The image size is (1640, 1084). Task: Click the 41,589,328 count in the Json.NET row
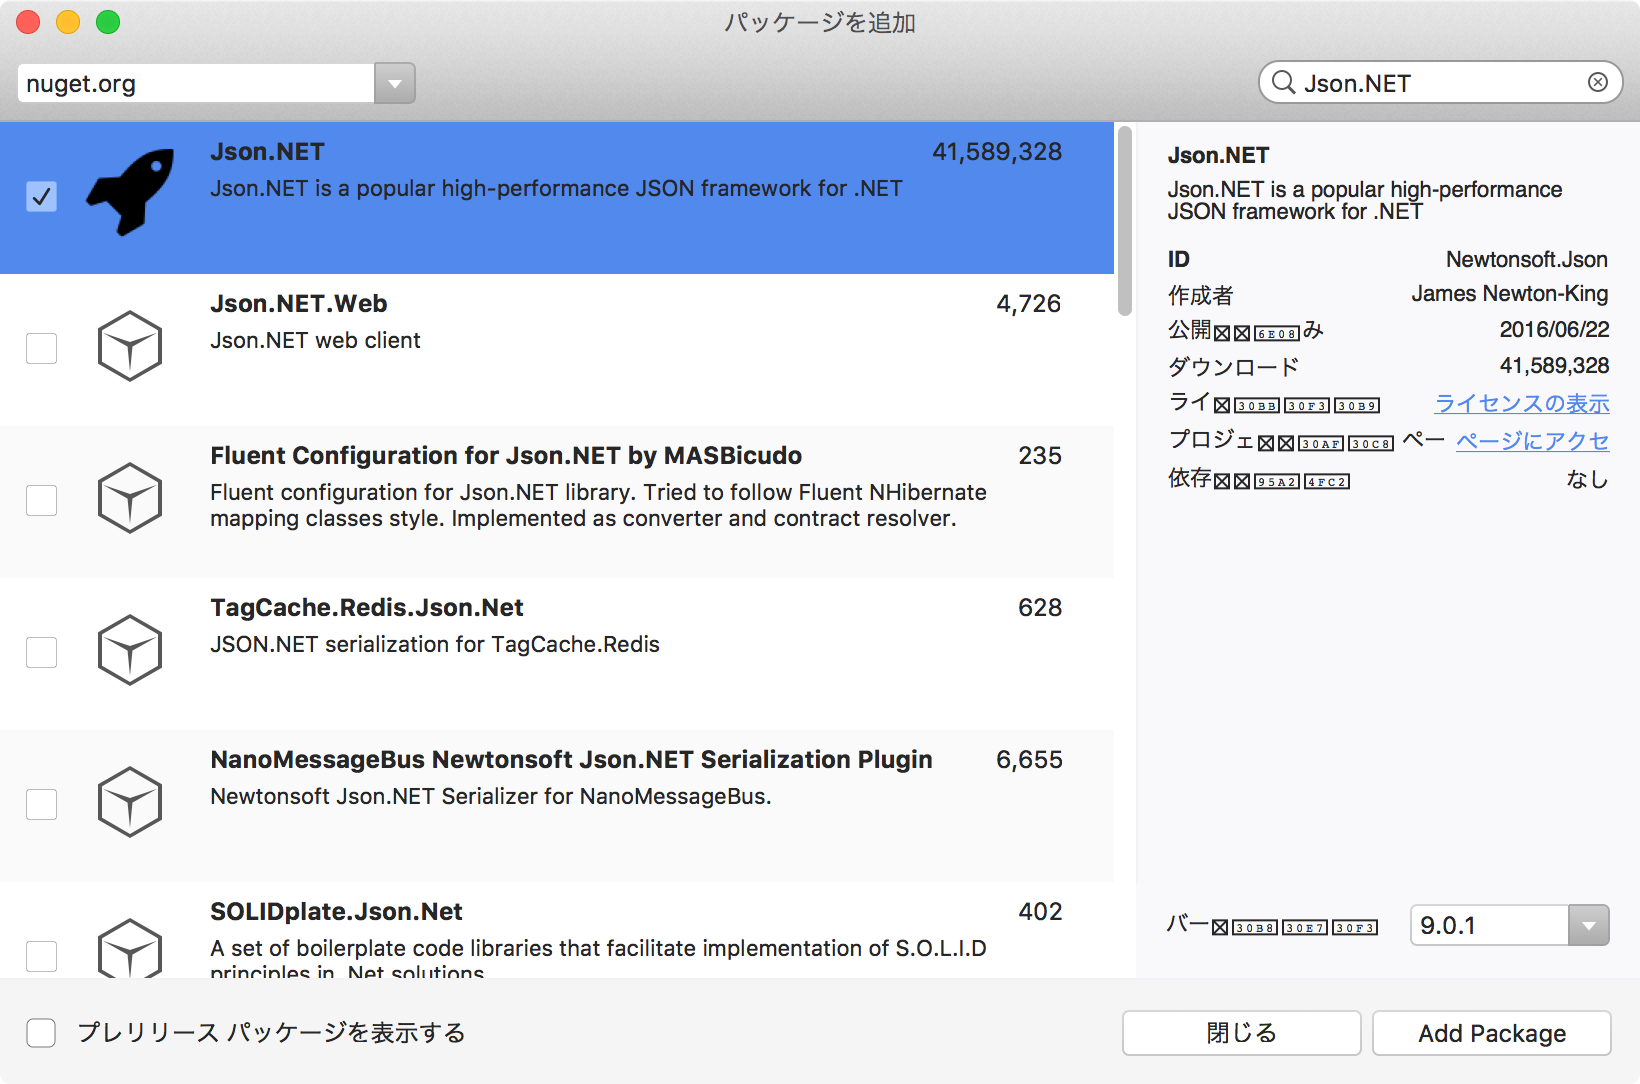click(997, 151)
